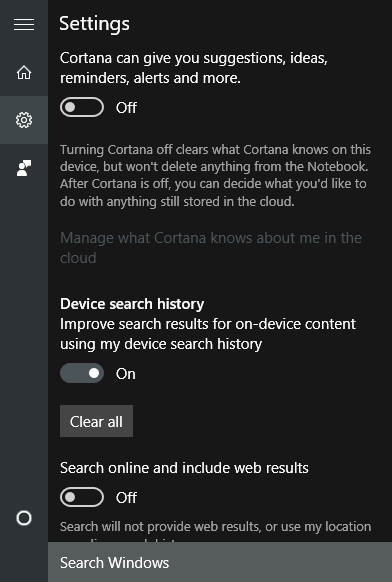Click the Device search history heading
The image size is (392, 582).
pyautogui.click(x=132, y=304)
